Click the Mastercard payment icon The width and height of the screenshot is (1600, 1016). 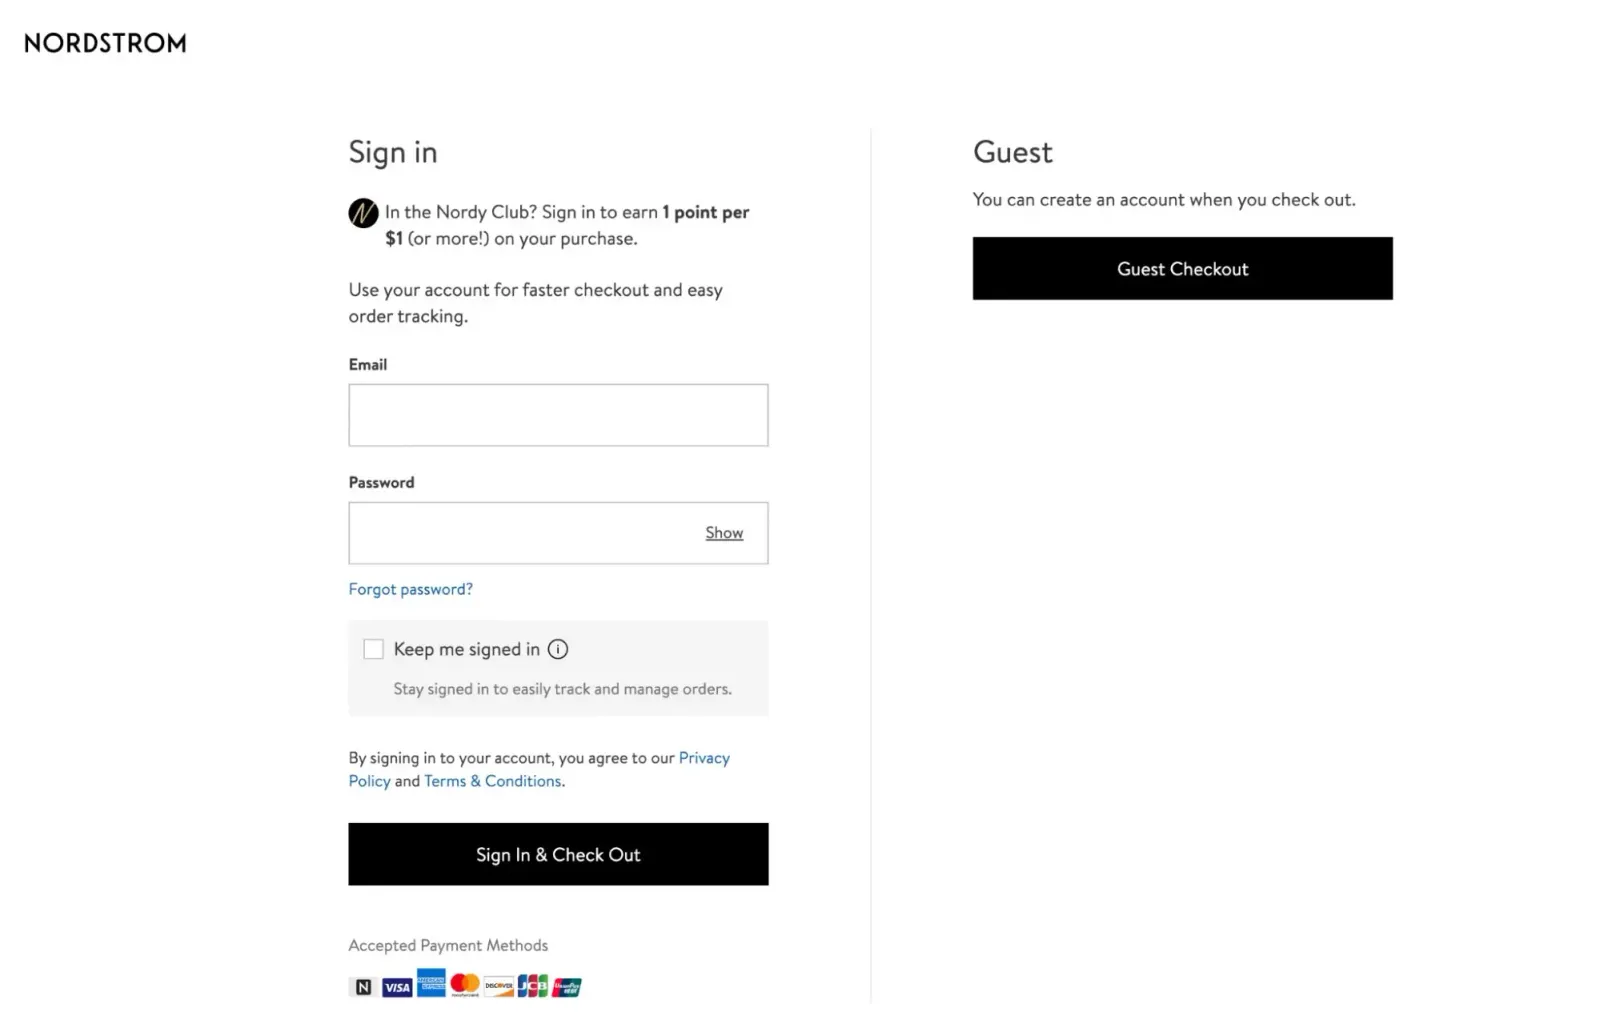click(x=465, y=985)
